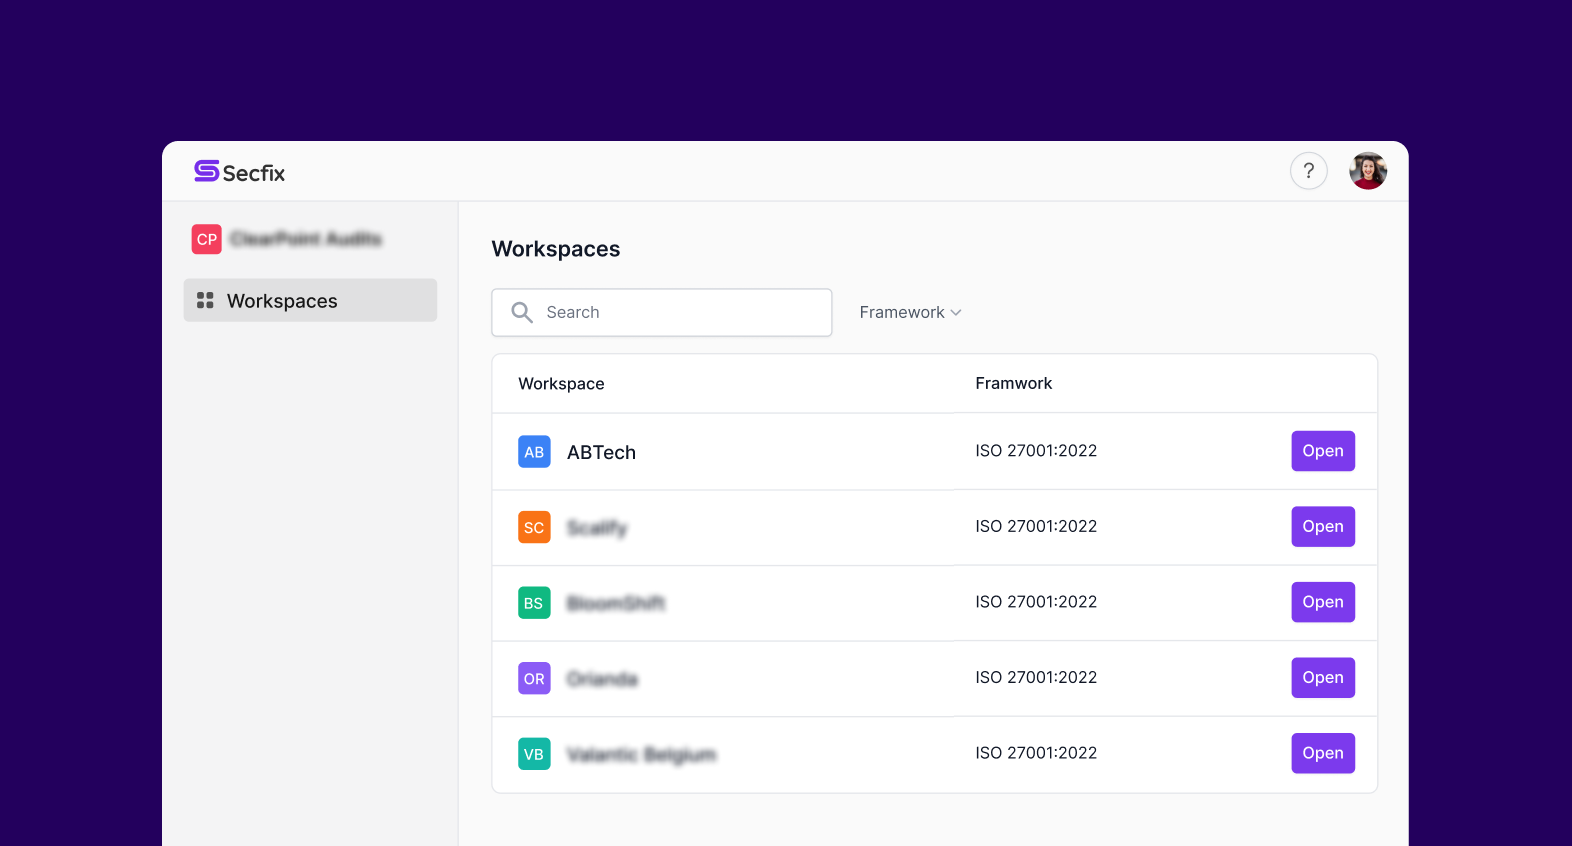This screenshot has width=1572, height=846.
Task: Open the workspace in the SC row
Action: [x=1323, y=527]
